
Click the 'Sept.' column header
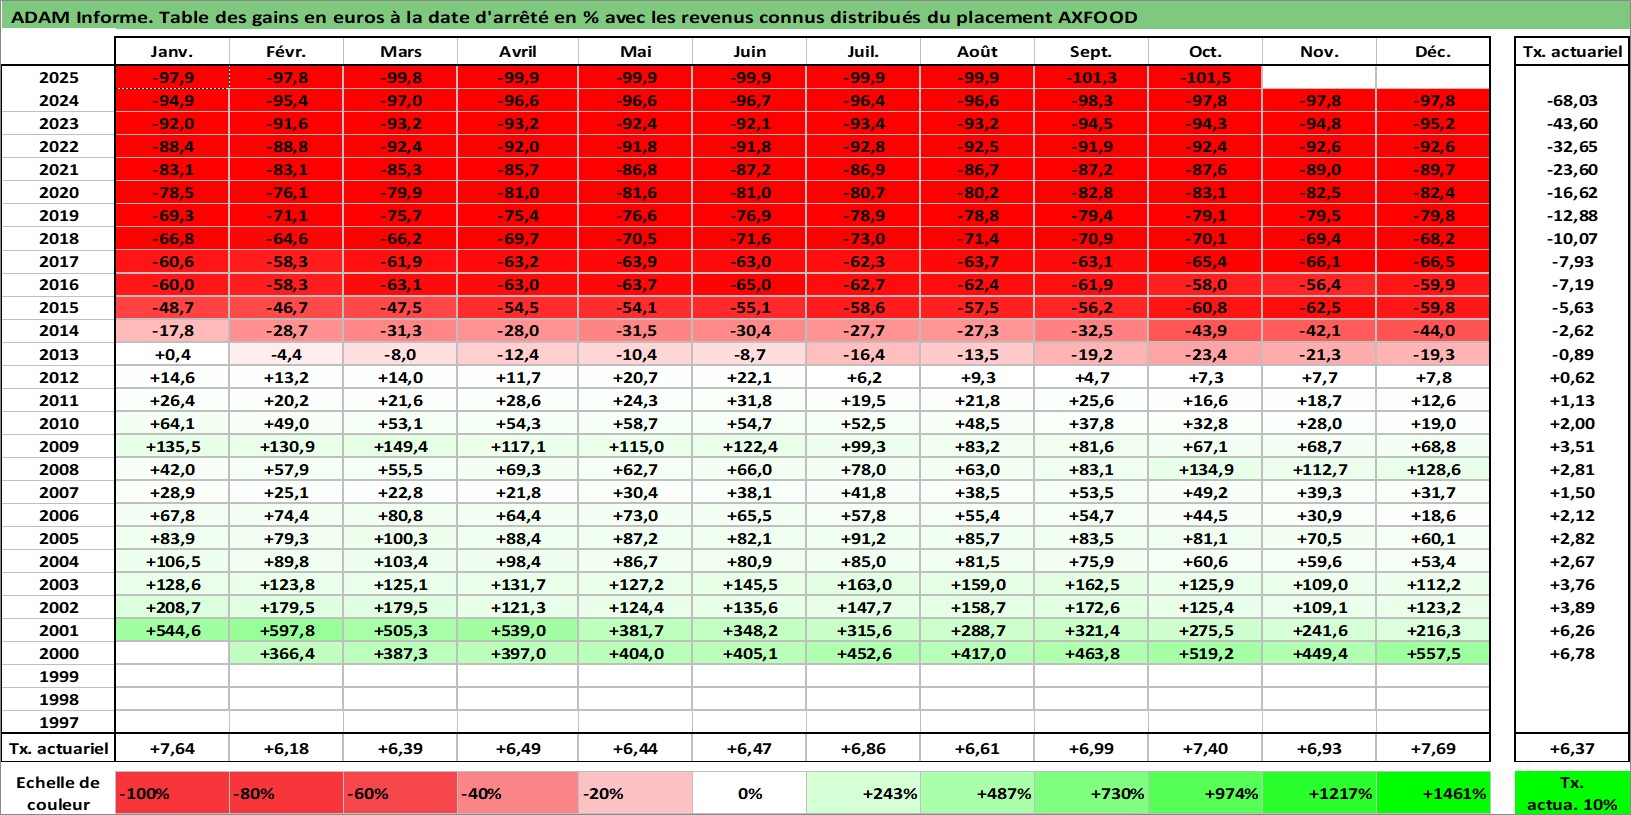coord(1091,51)
